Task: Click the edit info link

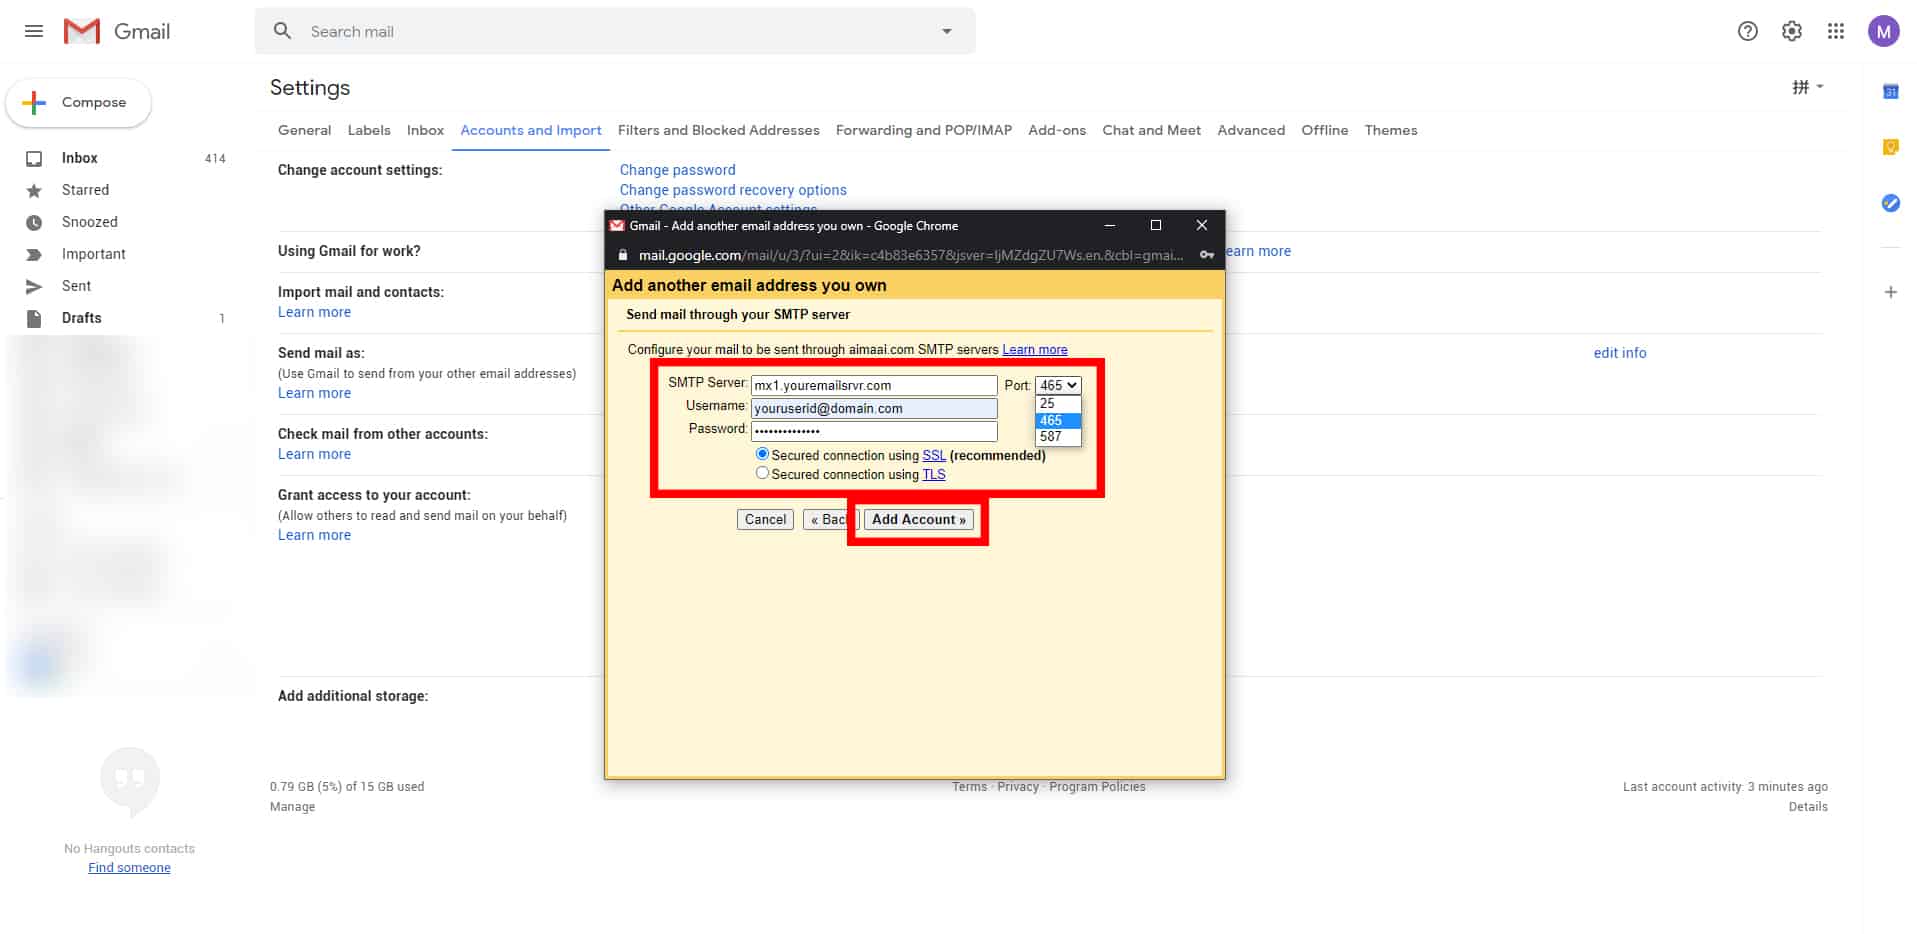Action: [x=1619, y=353]
